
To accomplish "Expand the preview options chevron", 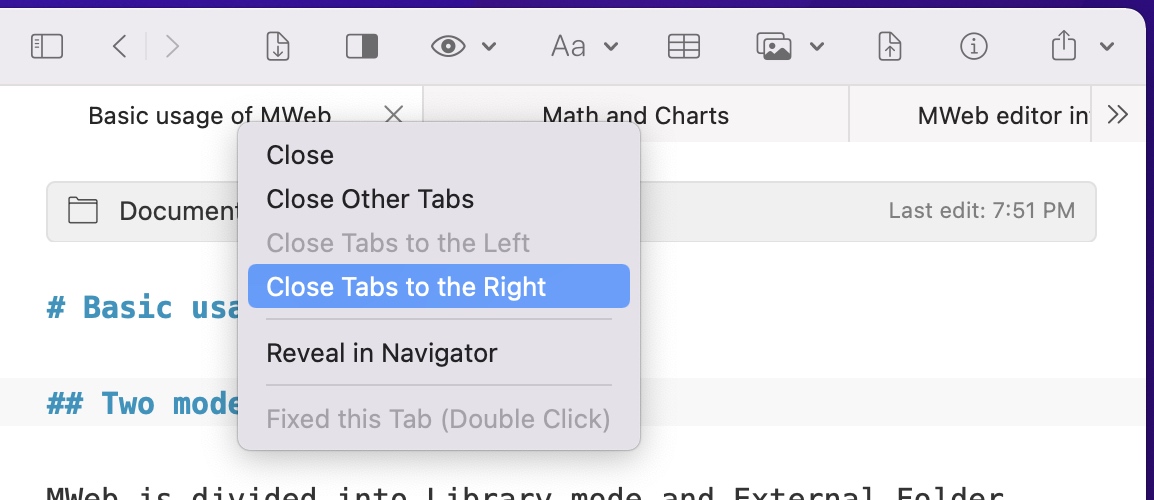I will [x=489, y=46].
